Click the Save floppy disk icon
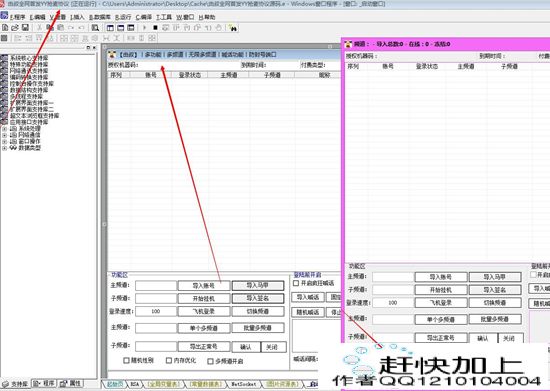 [x=25, y=27]
